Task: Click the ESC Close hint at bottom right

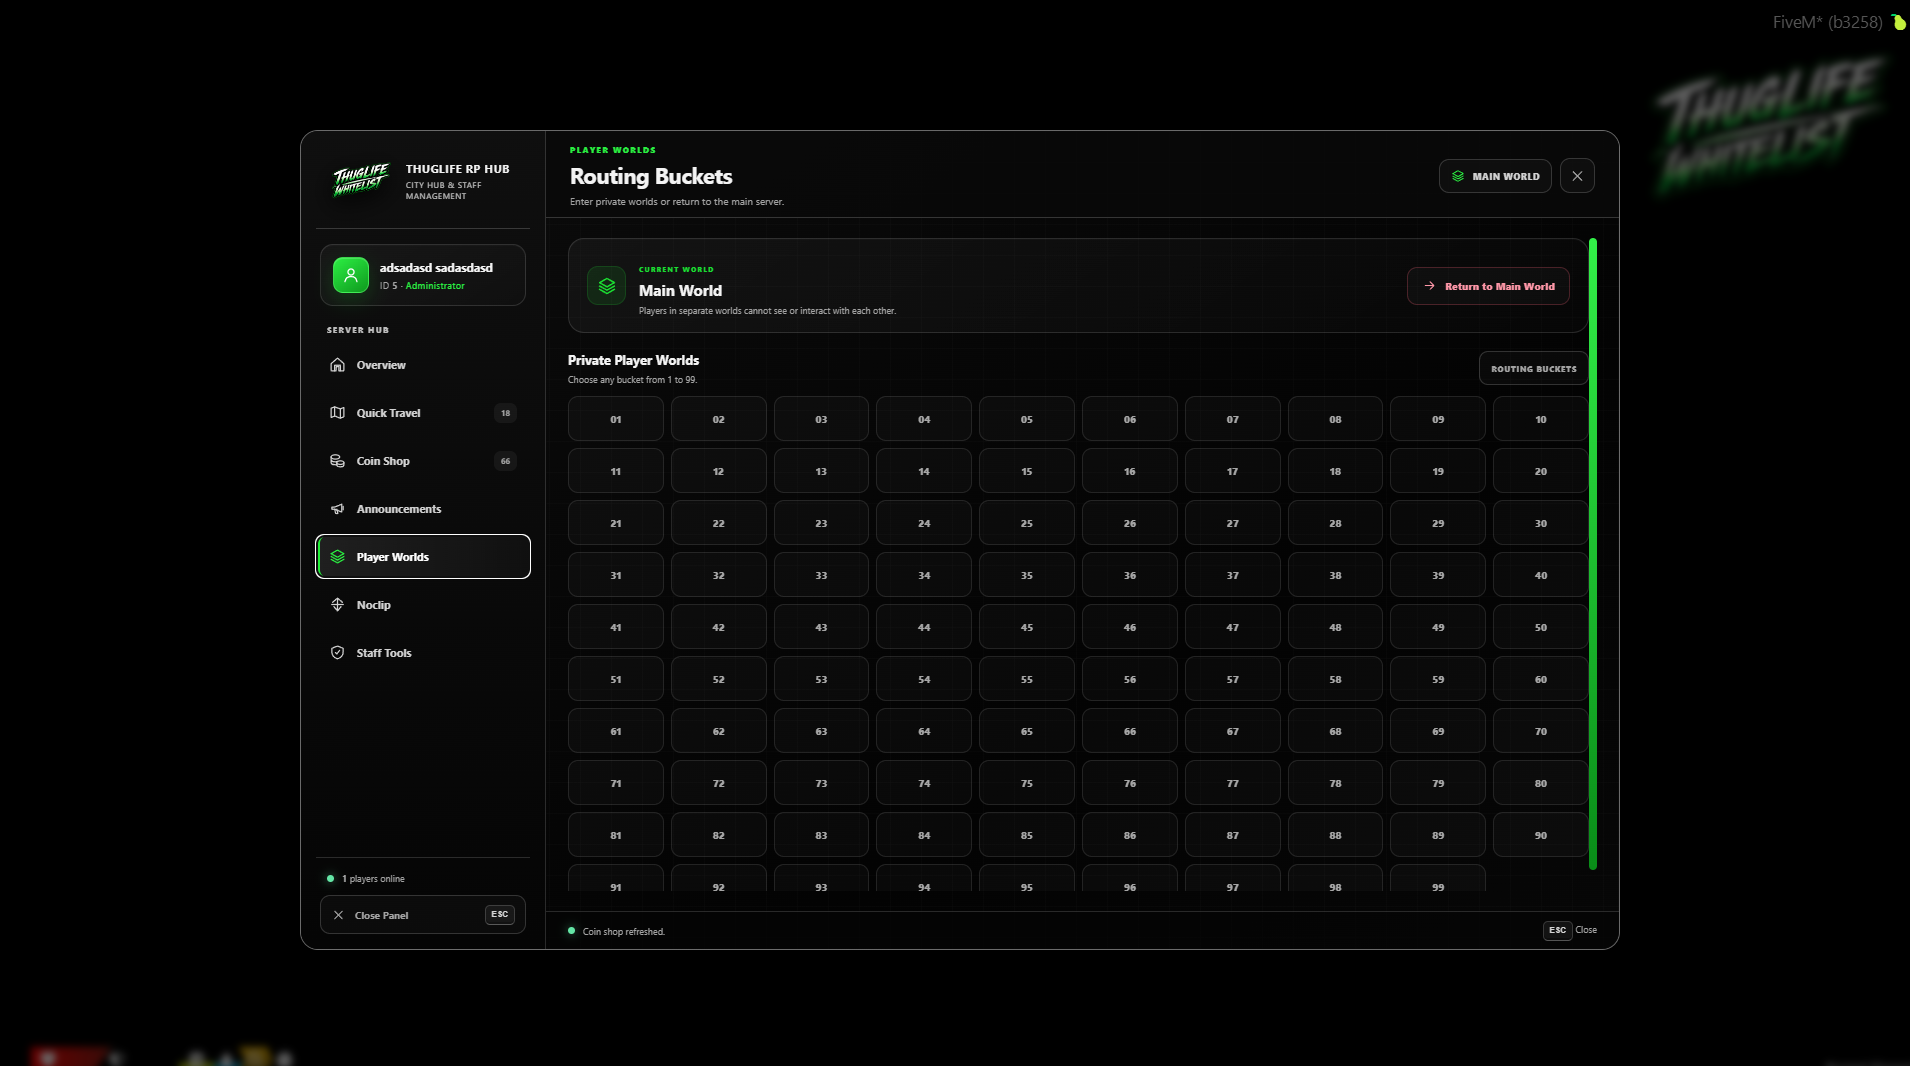Action: pos(1571,930)
